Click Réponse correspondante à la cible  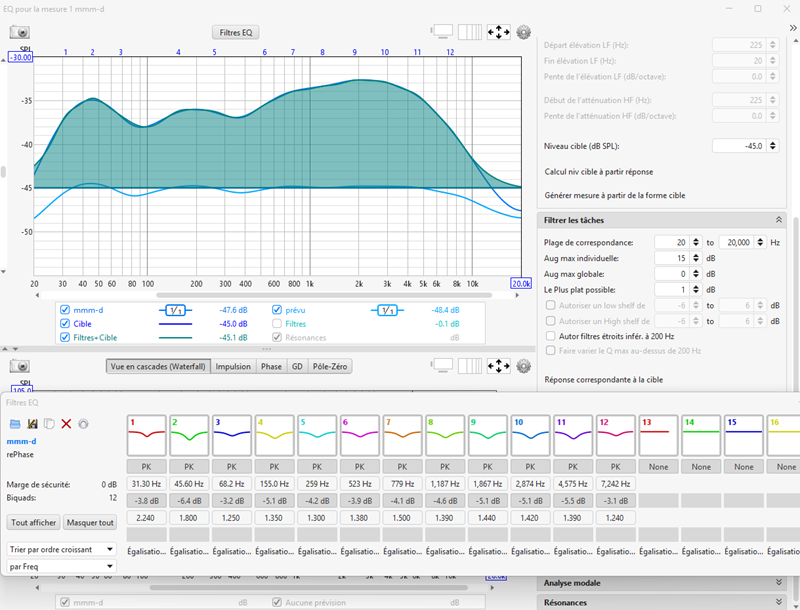tap(603, 379)
